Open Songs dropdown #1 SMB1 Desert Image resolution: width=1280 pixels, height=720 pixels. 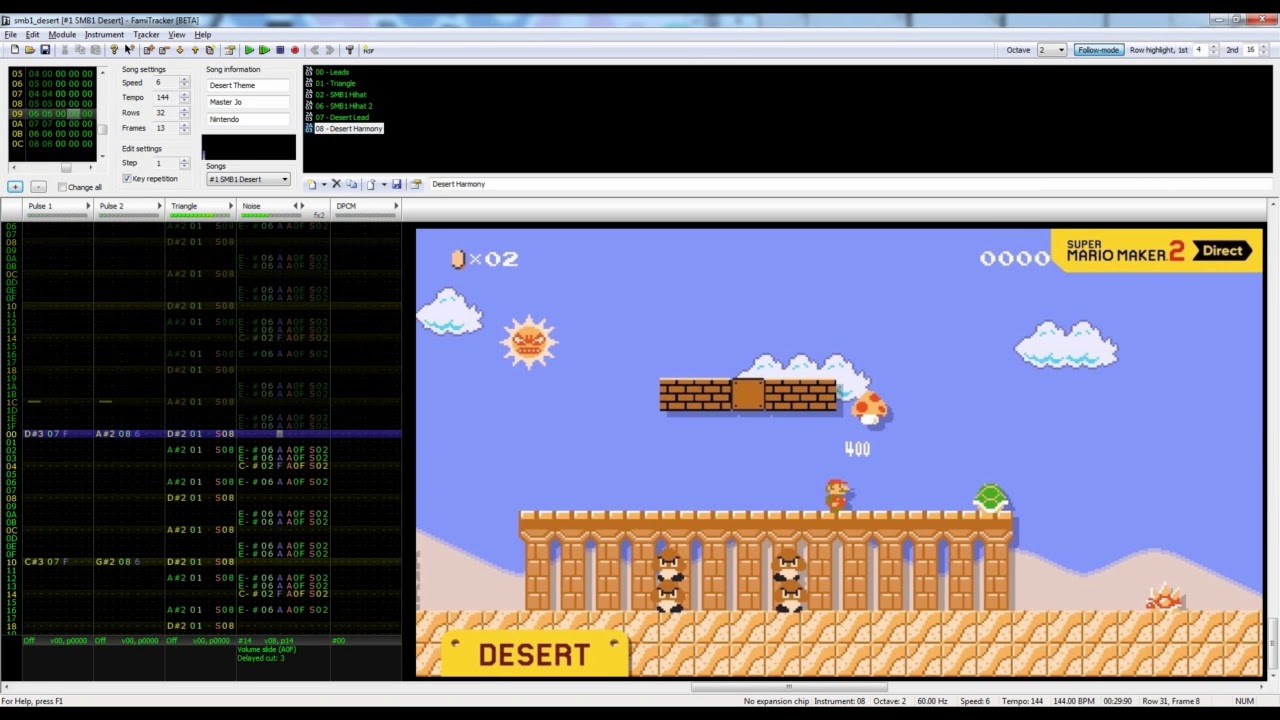(x=248, y=179)
